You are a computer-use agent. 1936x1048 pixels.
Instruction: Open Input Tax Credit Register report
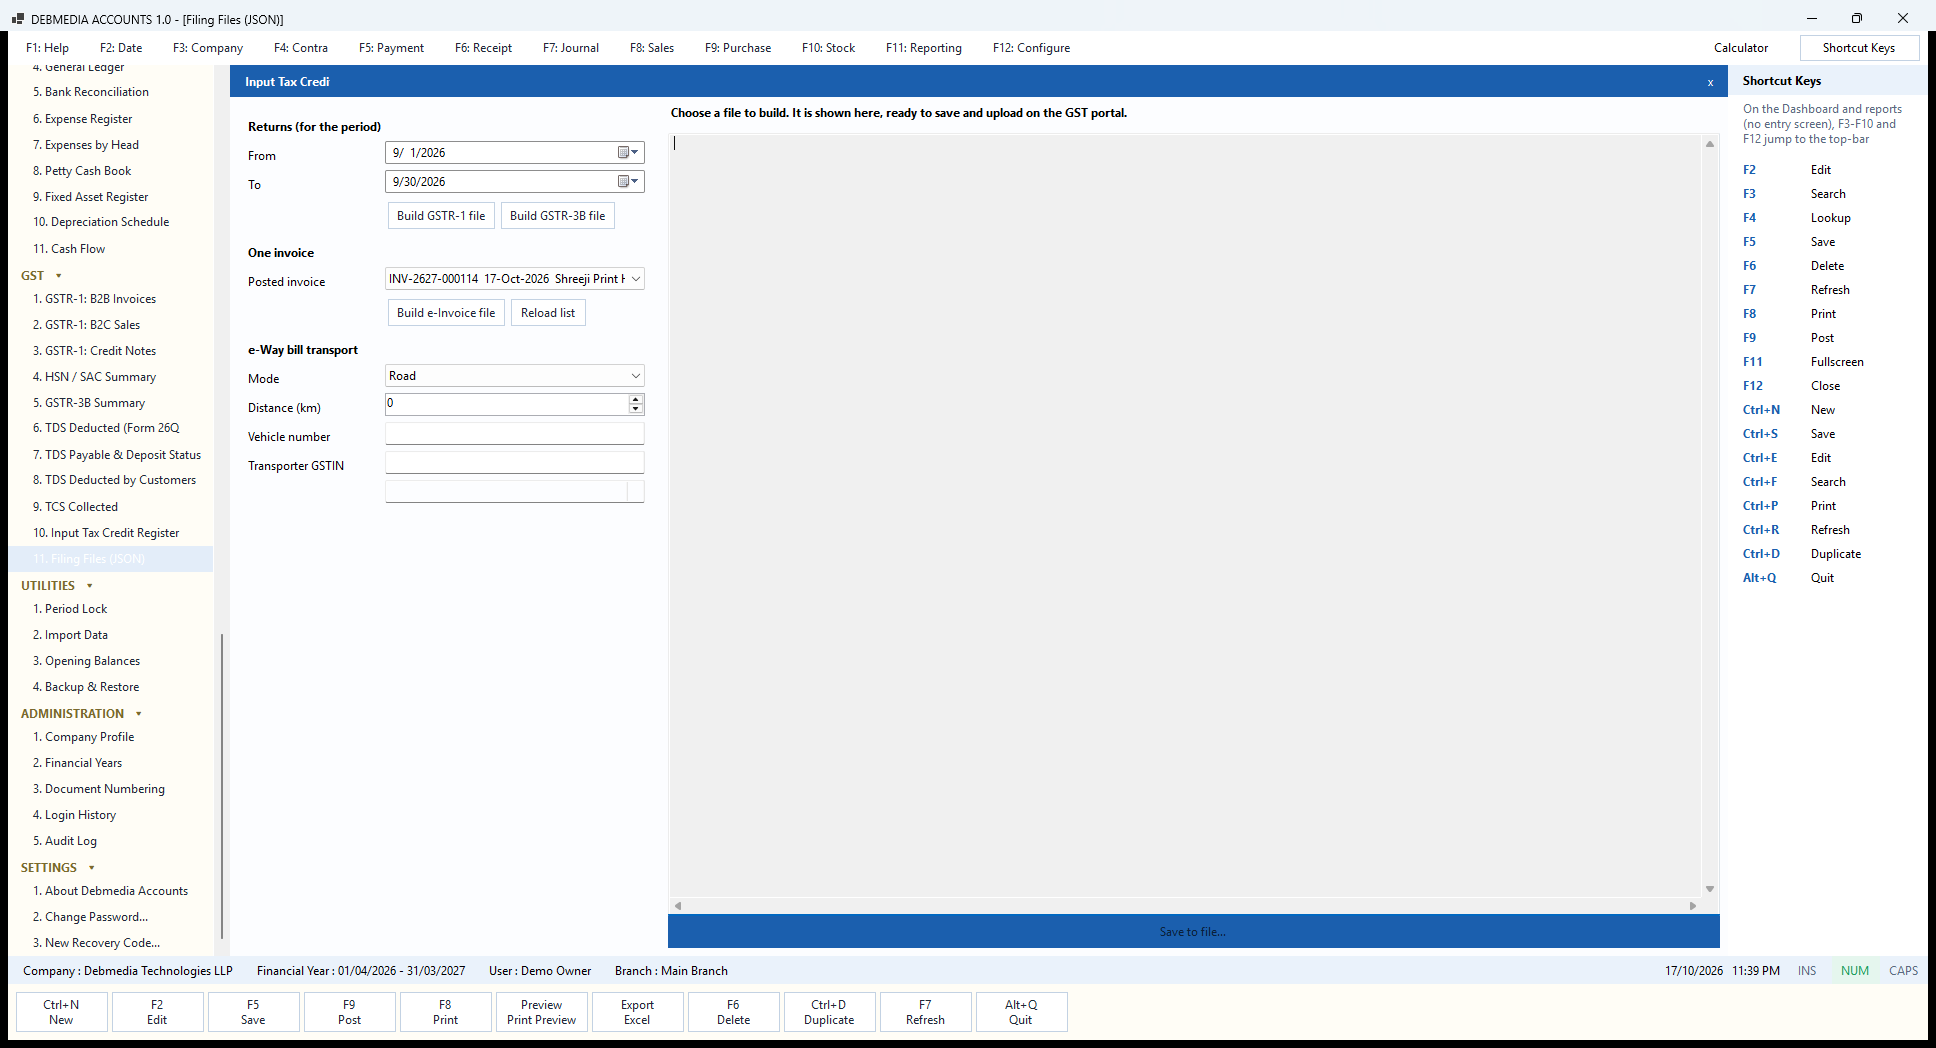(106, 533)
